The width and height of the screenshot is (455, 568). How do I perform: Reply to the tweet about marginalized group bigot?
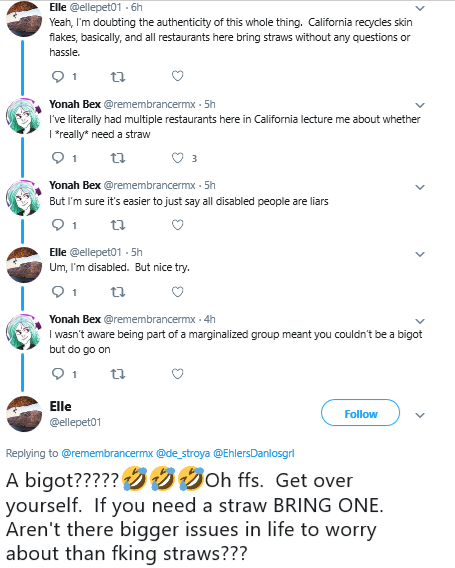[58, 373]
